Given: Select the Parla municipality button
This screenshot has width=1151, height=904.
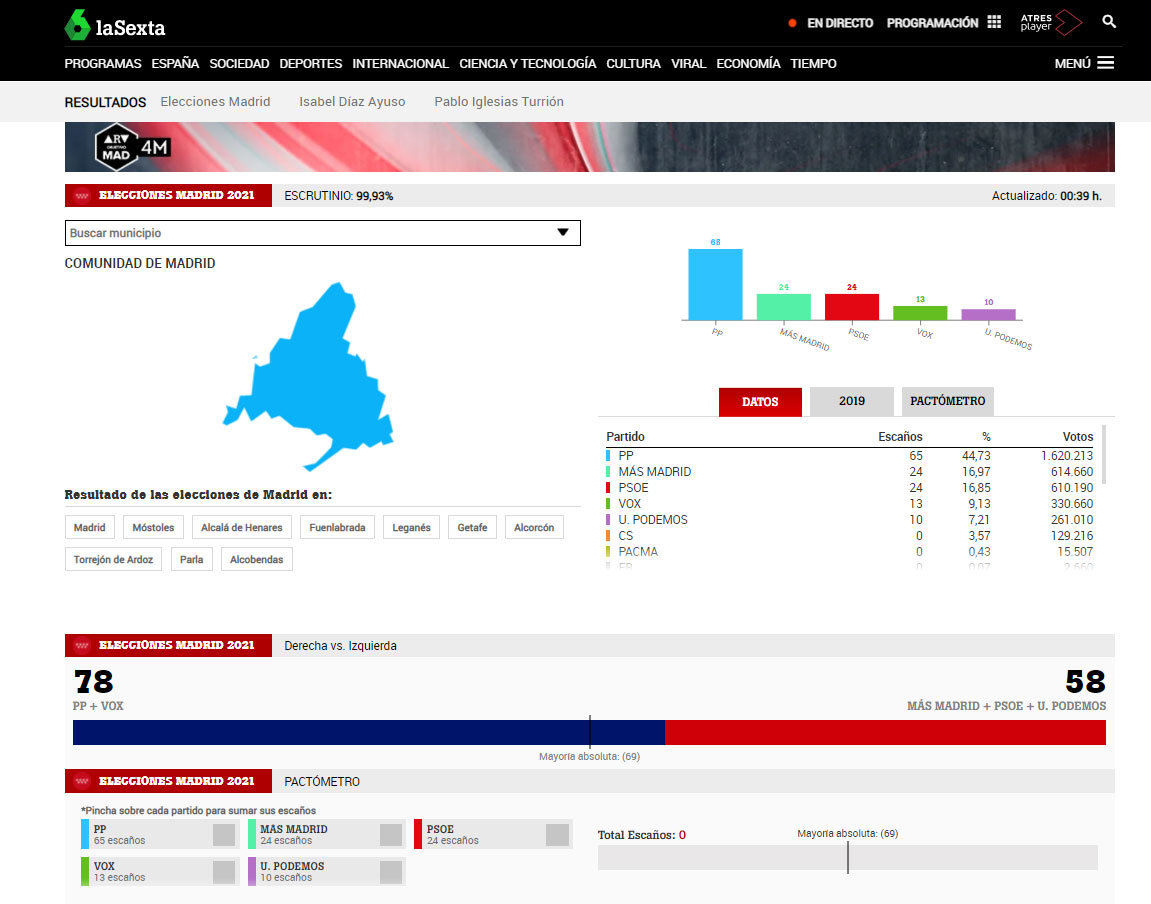Looking at the screenshot, I should pyautogui.click(x=192, y=559).
